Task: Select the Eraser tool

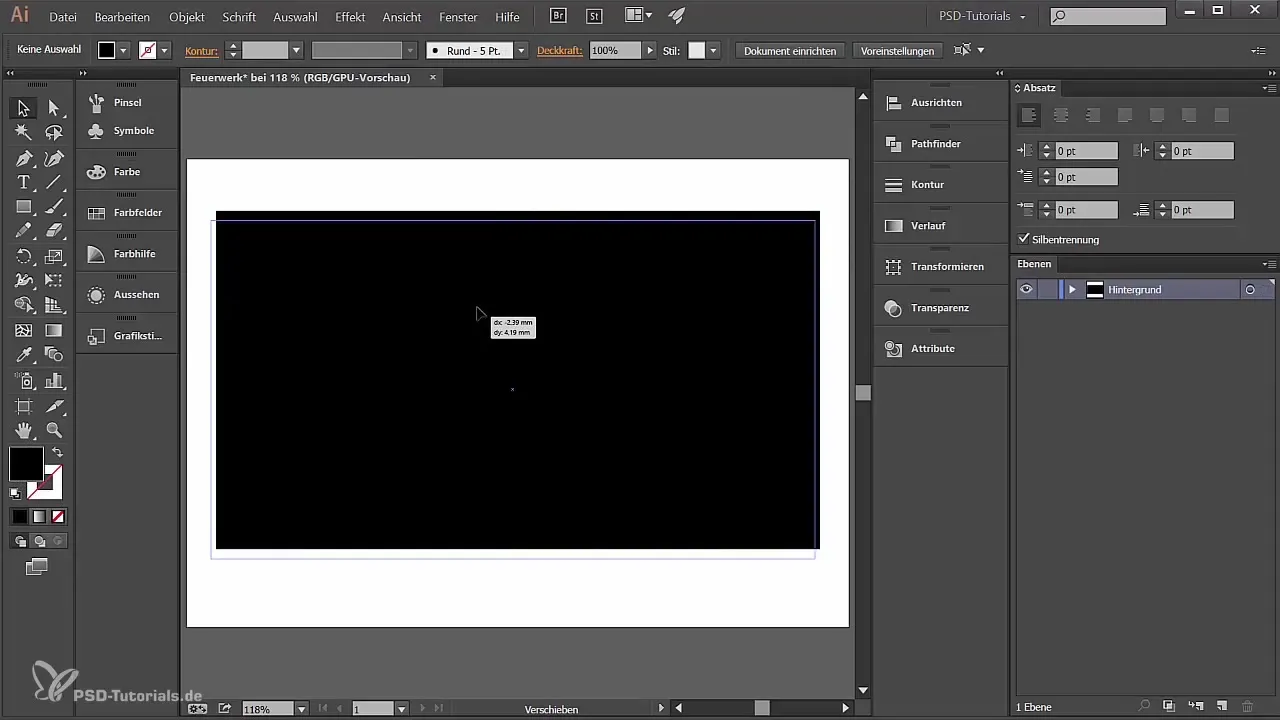Action: point(54,231)
